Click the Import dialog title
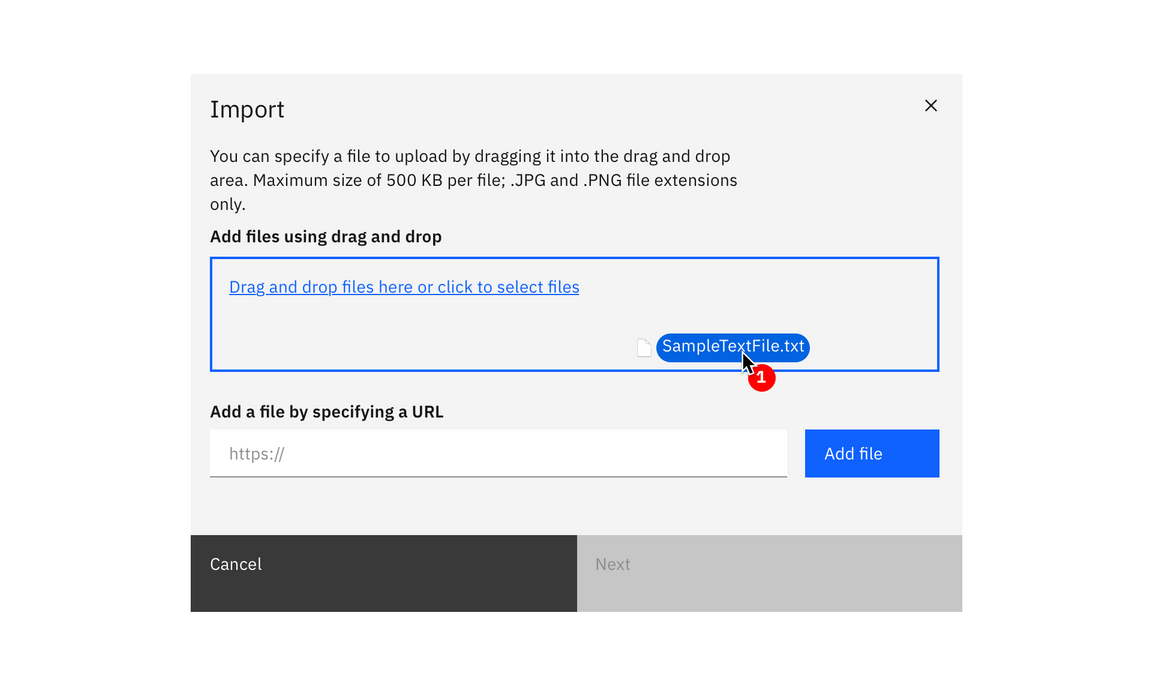Image resolution: width=1152 pixels, height=686 pixels. [247, 109]
